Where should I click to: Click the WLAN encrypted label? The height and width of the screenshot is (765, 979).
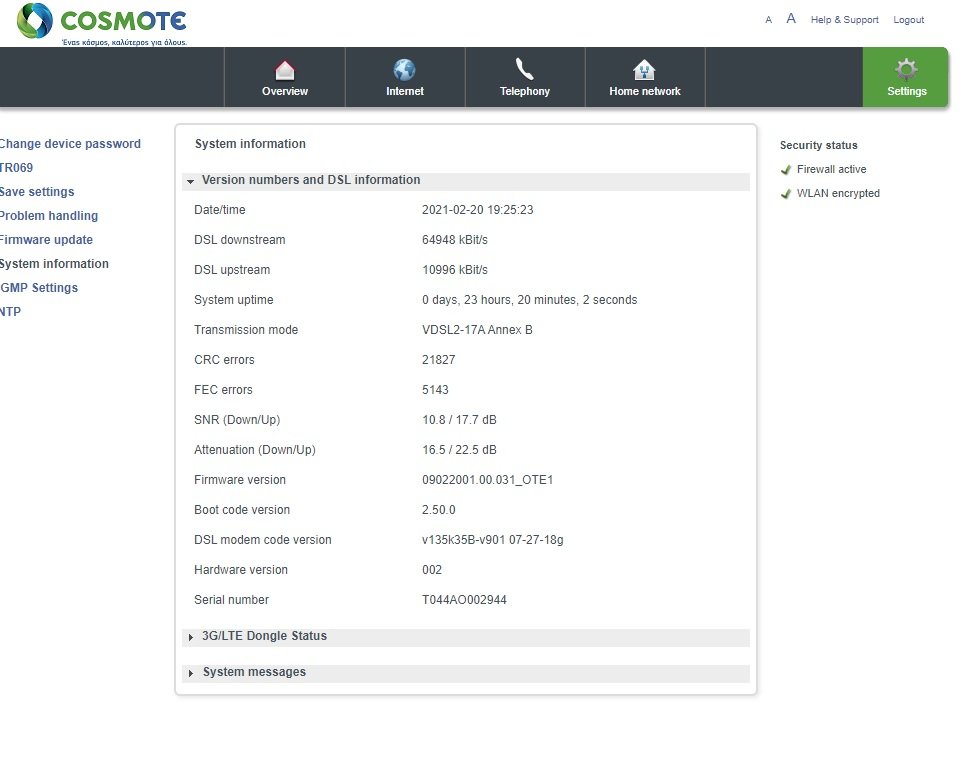(x=838, y=194)
